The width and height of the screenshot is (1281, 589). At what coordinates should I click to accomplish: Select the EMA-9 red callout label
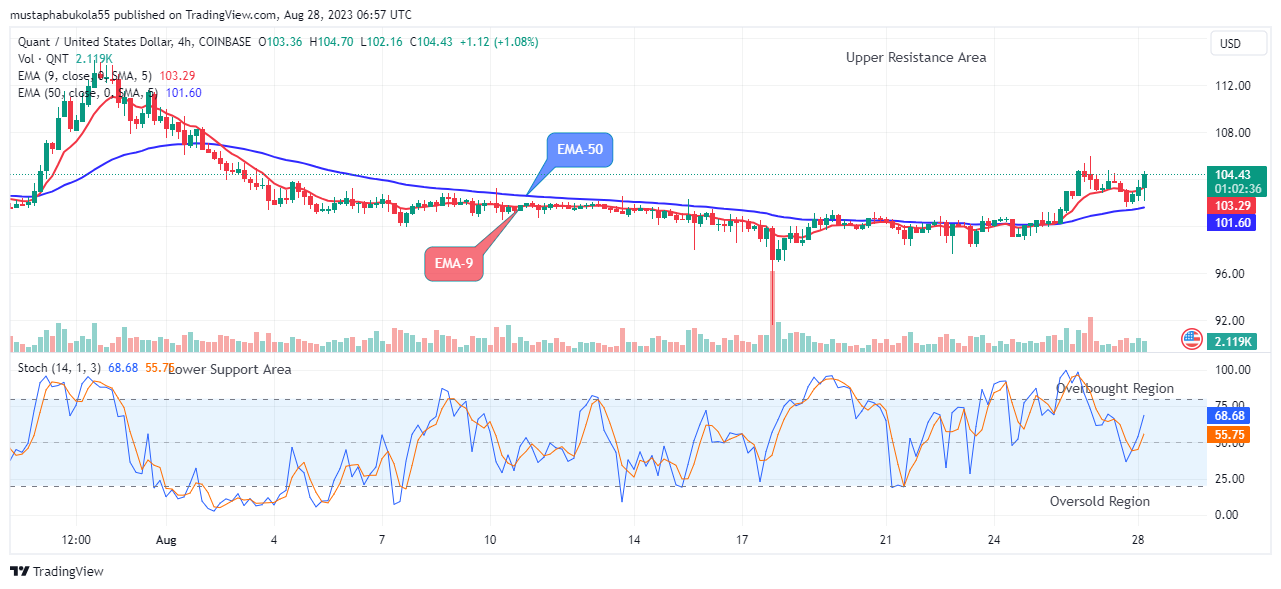click(x=455, y=265)
